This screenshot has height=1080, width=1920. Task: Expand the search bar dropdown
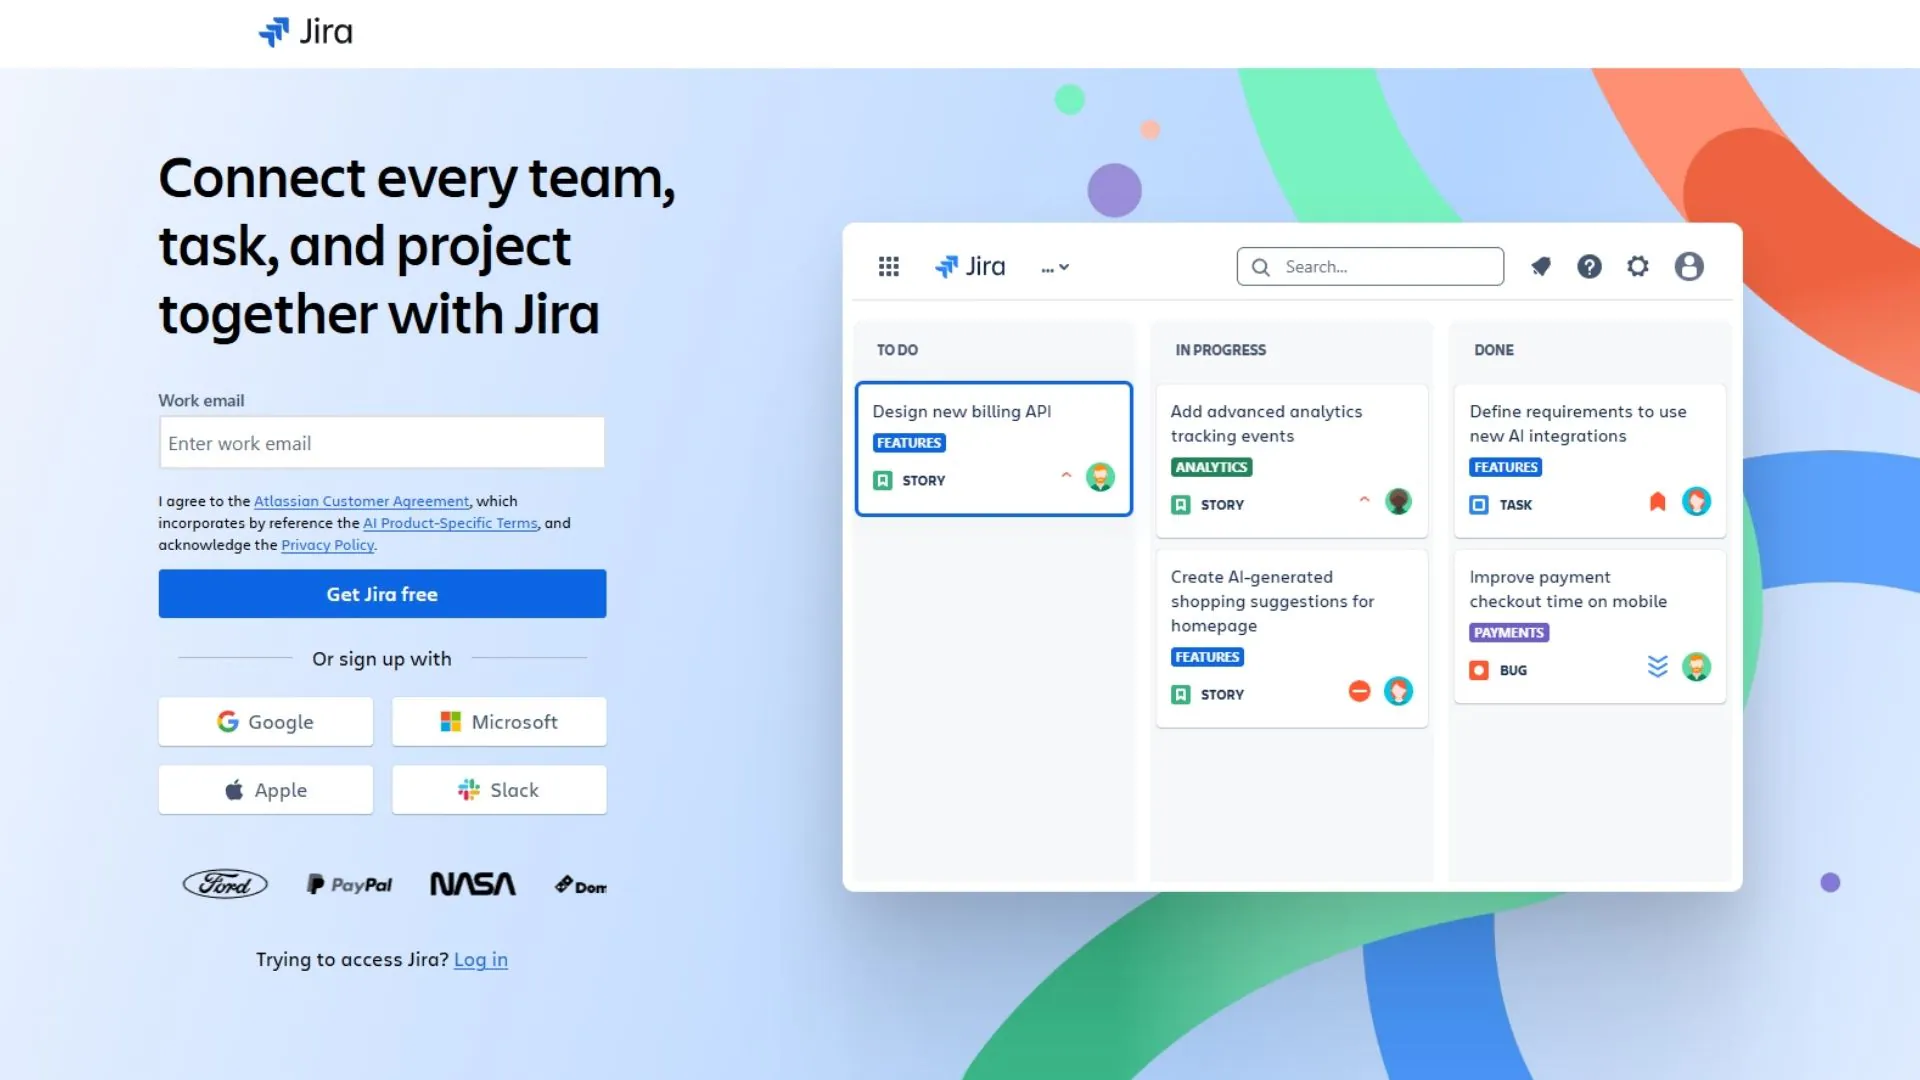click(1371, 266)
